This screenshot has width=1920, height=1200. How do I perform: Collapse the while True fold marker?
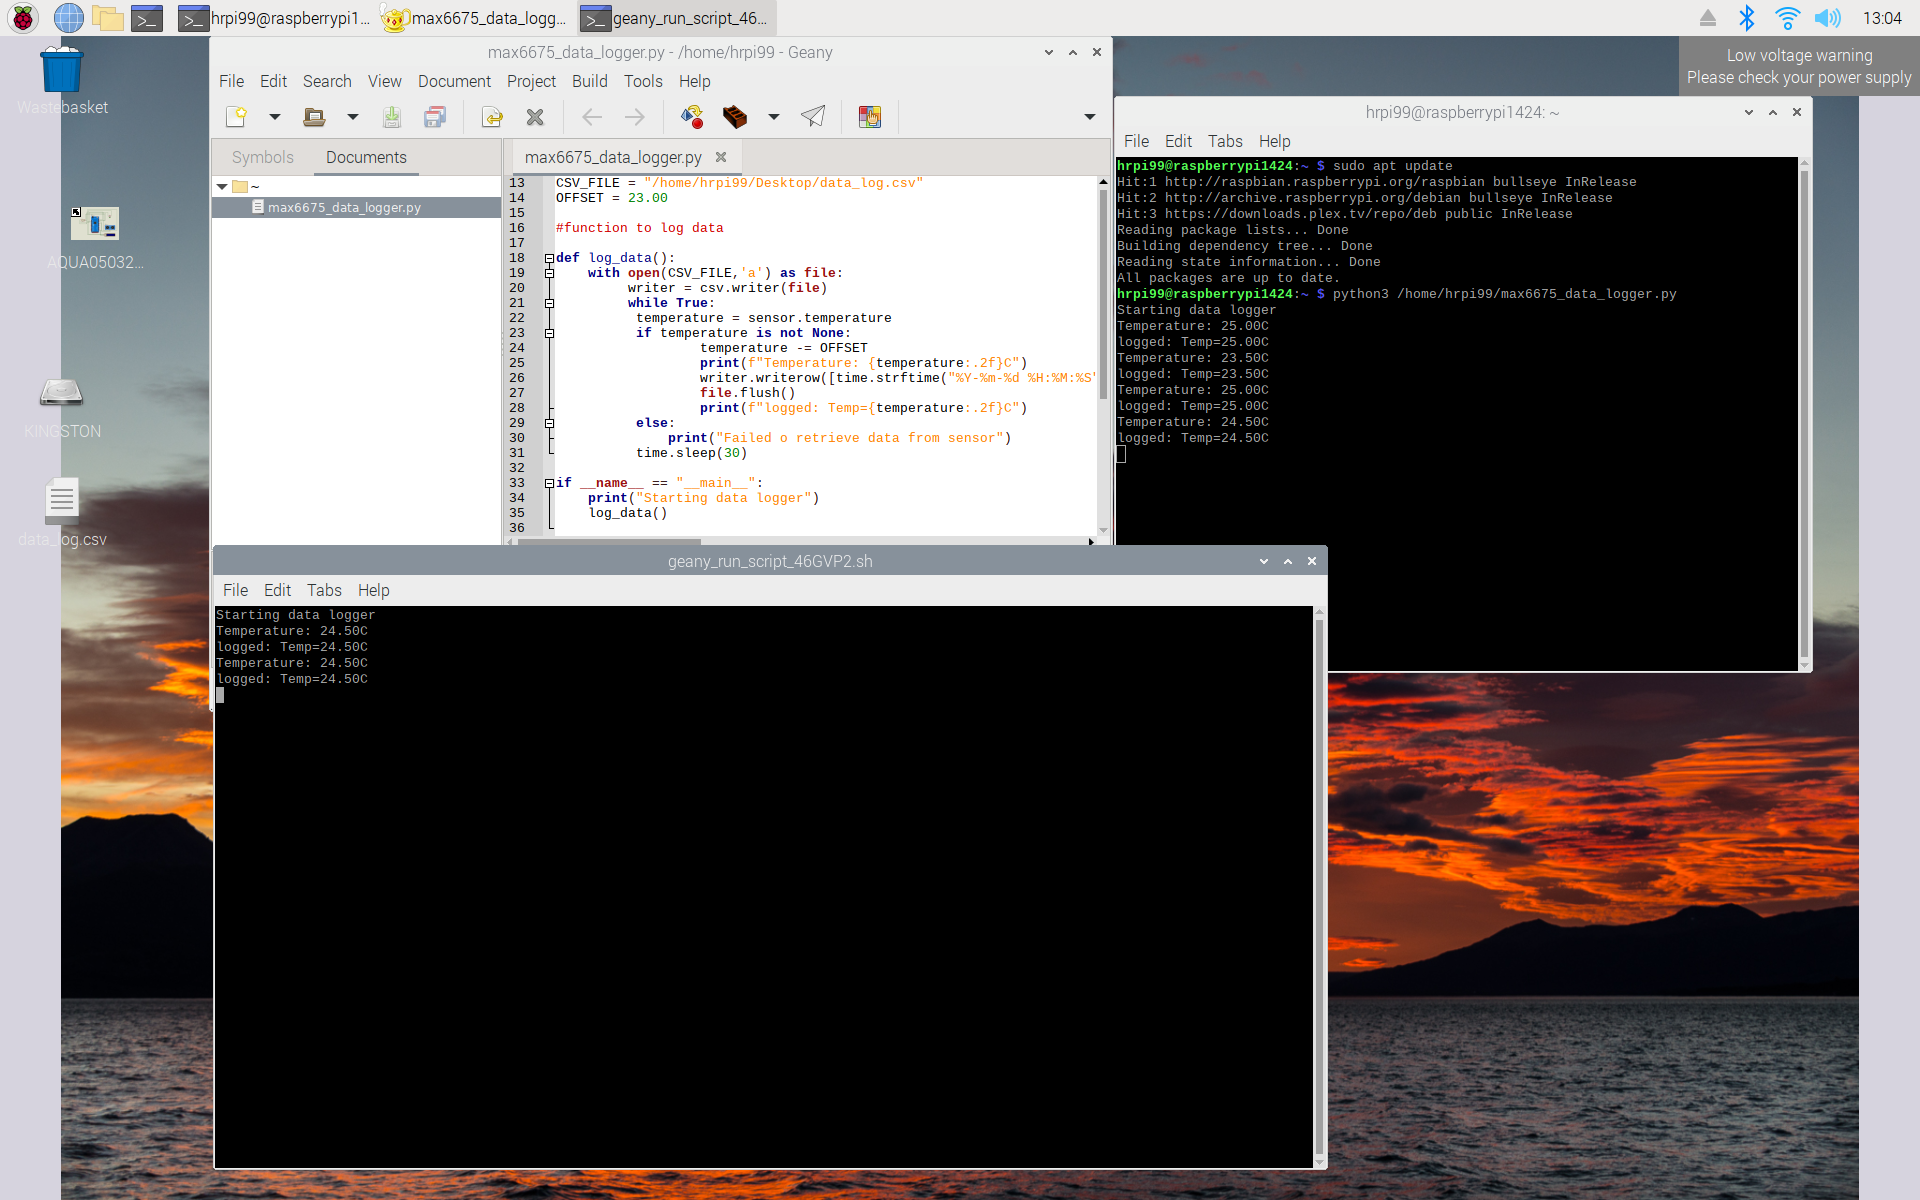coord(549,303)
